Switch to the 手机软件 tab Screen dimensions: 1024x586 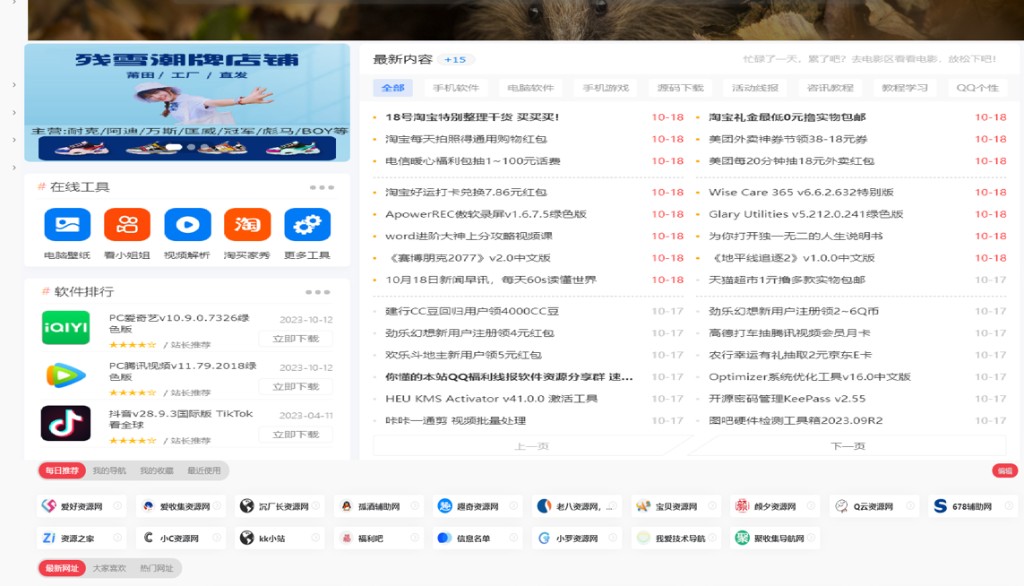tap(456, 88)
